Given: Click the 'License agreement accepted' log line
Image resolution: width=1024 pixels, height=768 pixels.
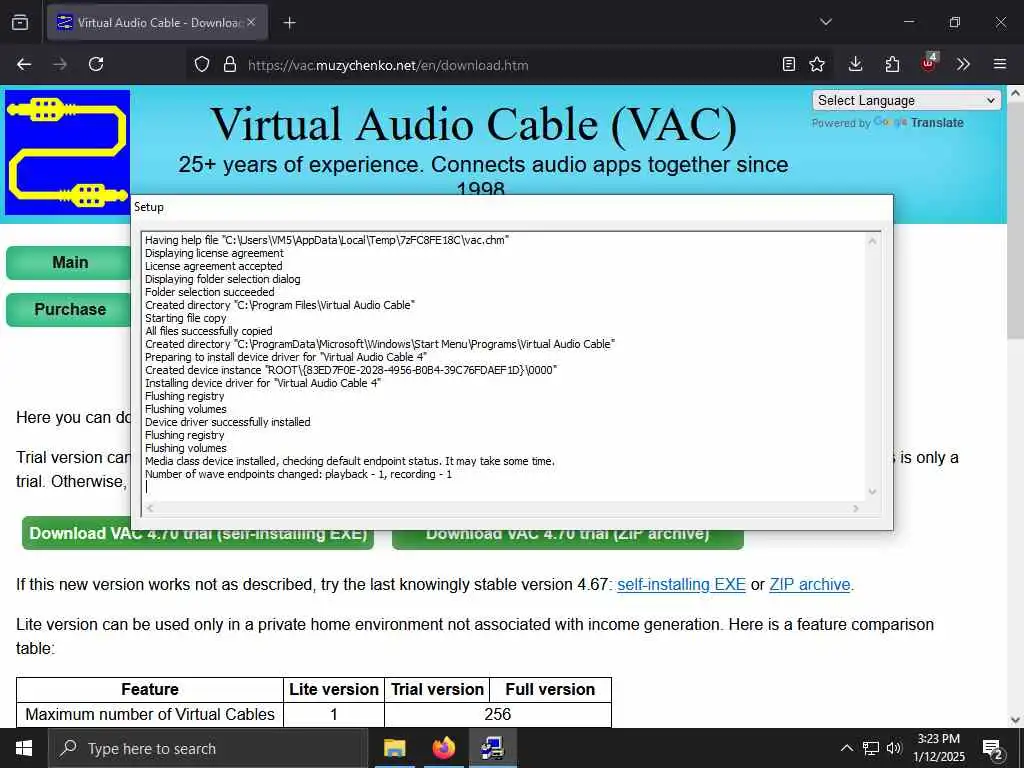Looking at the screenshot, I should coord(214,266).
